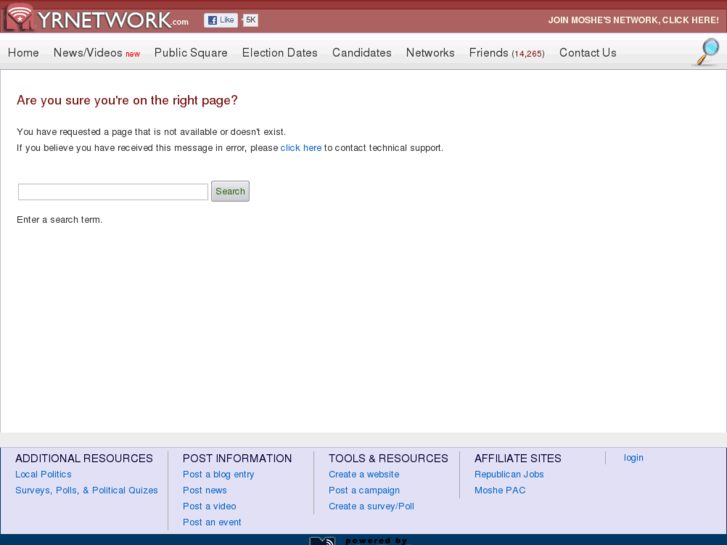Click AFFILIATE SITES footer heading

[x=517, y=458]
